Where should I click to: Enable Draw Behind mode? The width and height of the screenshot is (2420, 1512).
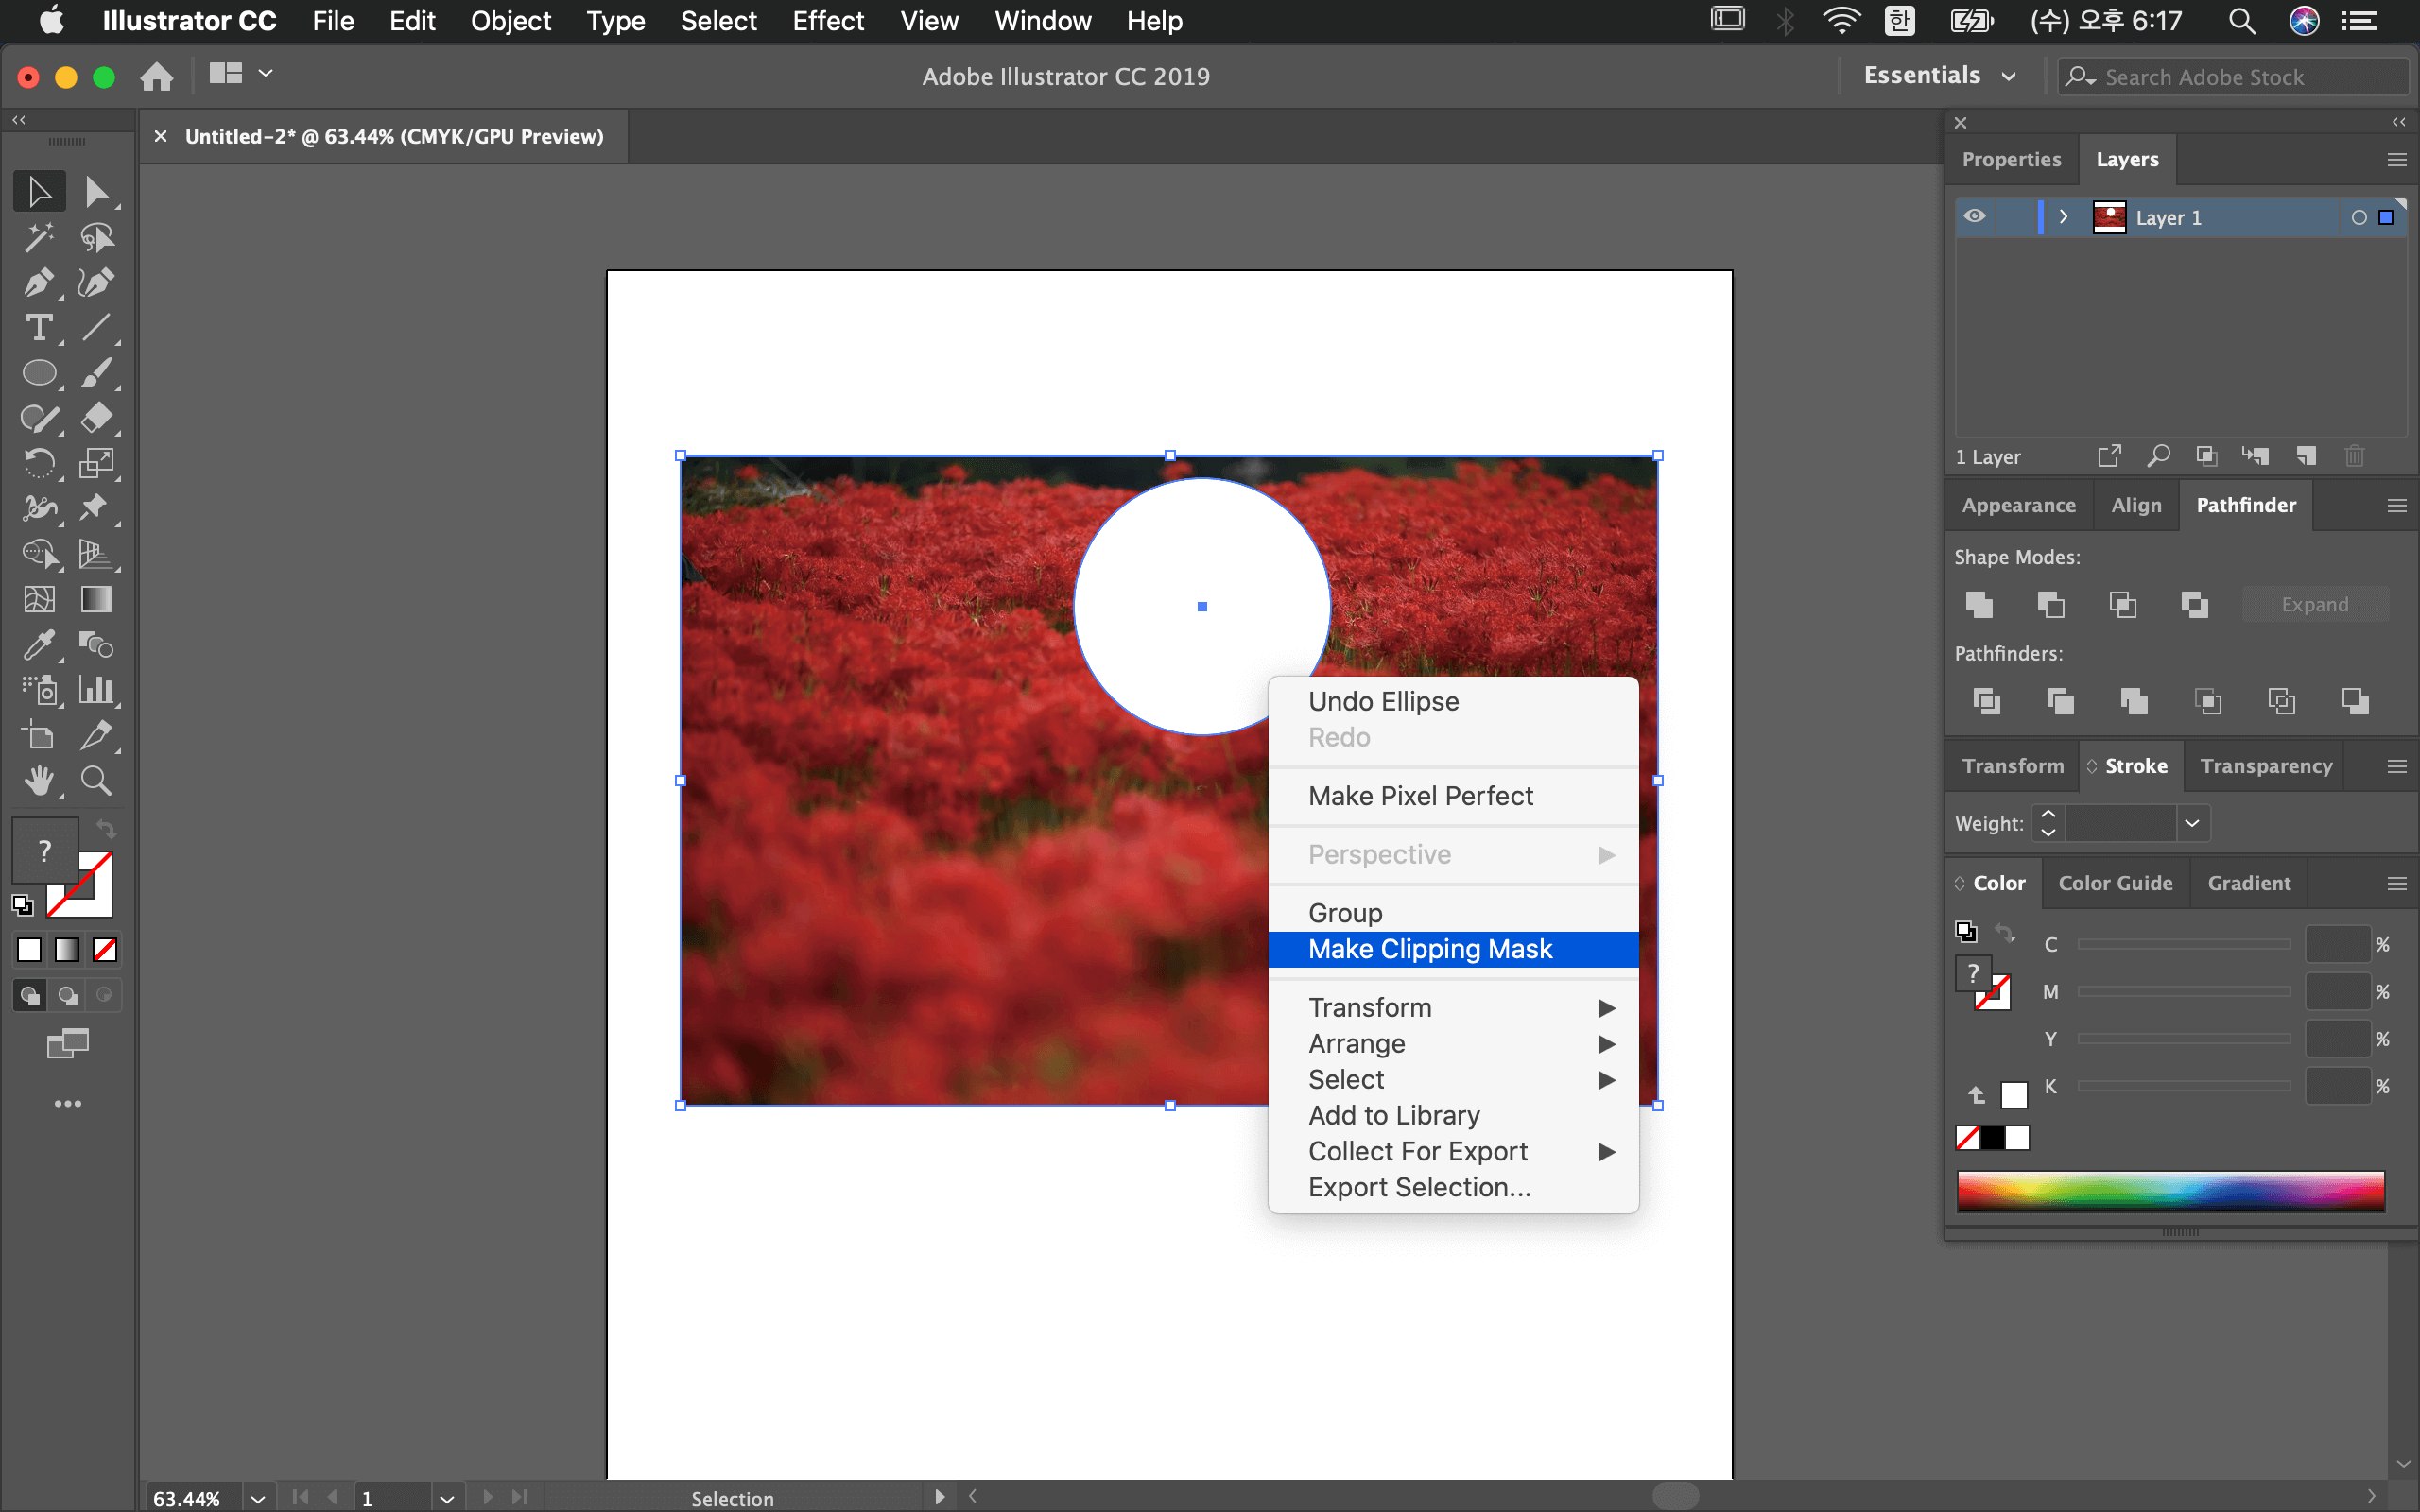tap(67, 996)
